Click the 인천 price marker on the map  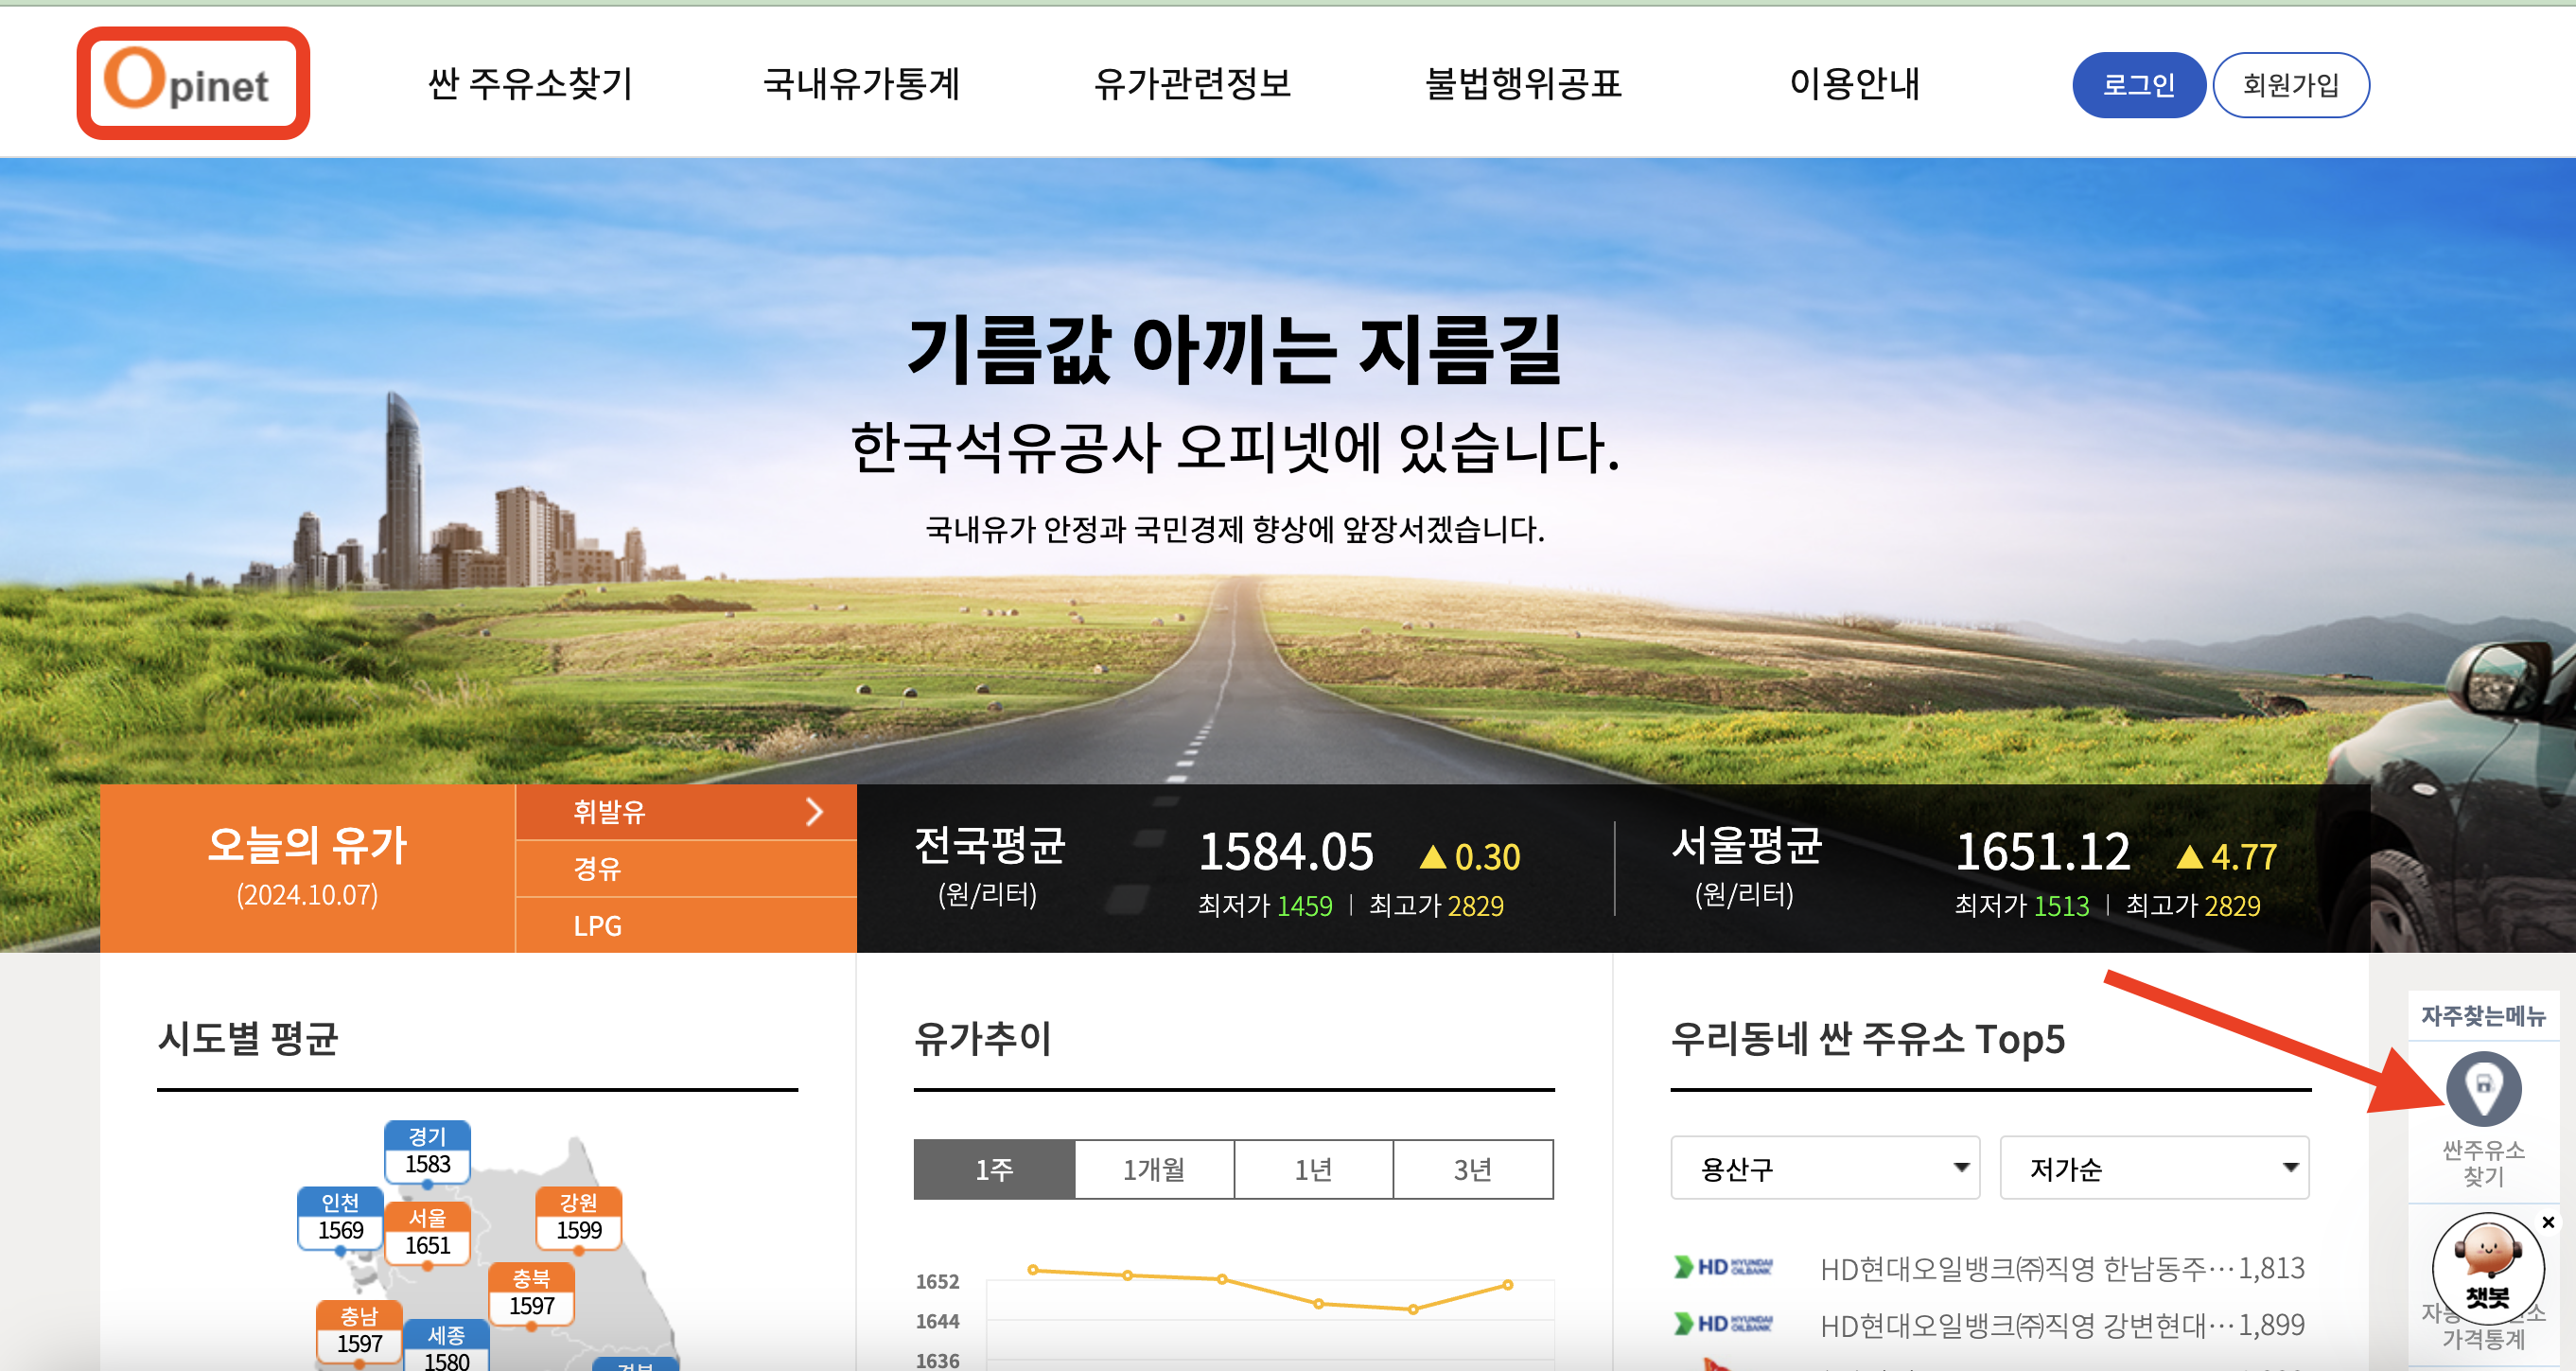[x=341, y=1217]
